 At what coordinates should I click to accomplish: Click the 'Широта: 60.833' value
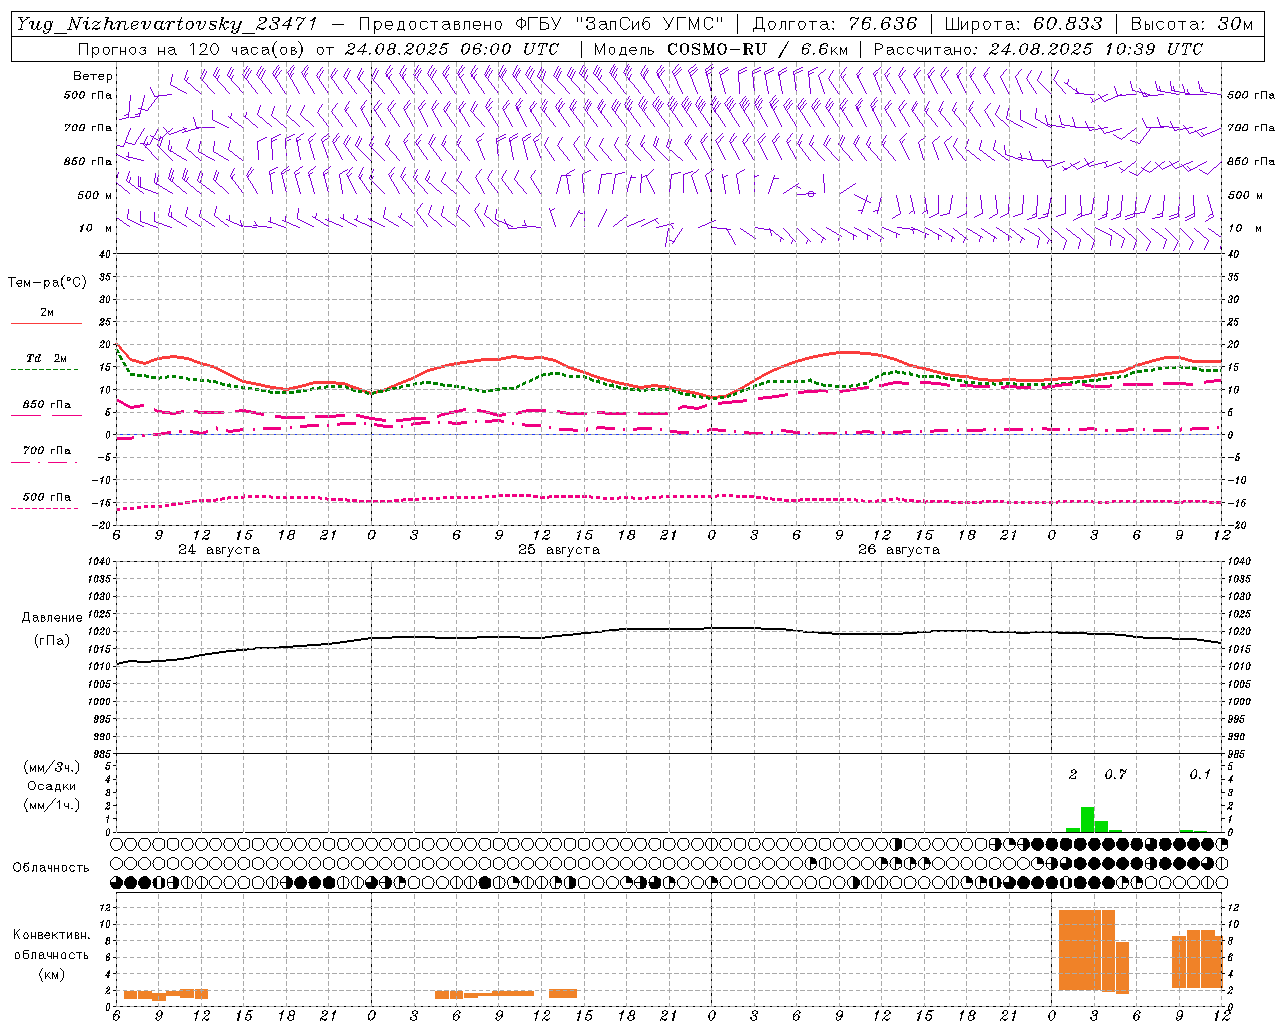tap(1024, 24)
